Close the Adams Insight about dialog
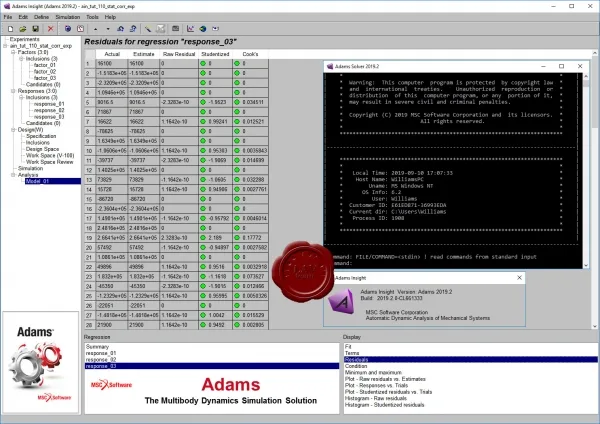This screenshot has height=424, width=600. pyautogui.click(x=519, y=278)
